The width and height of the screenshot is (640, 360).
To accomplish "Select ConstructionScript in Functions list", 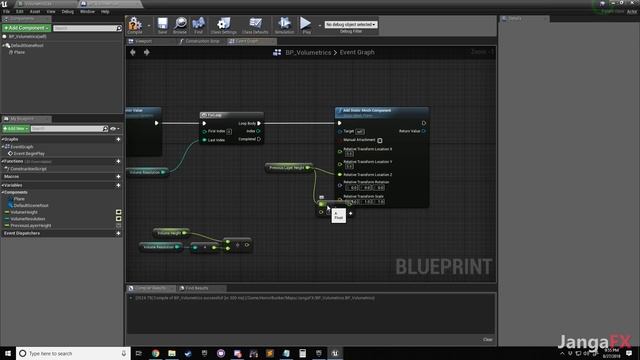I will click(28, 169).
